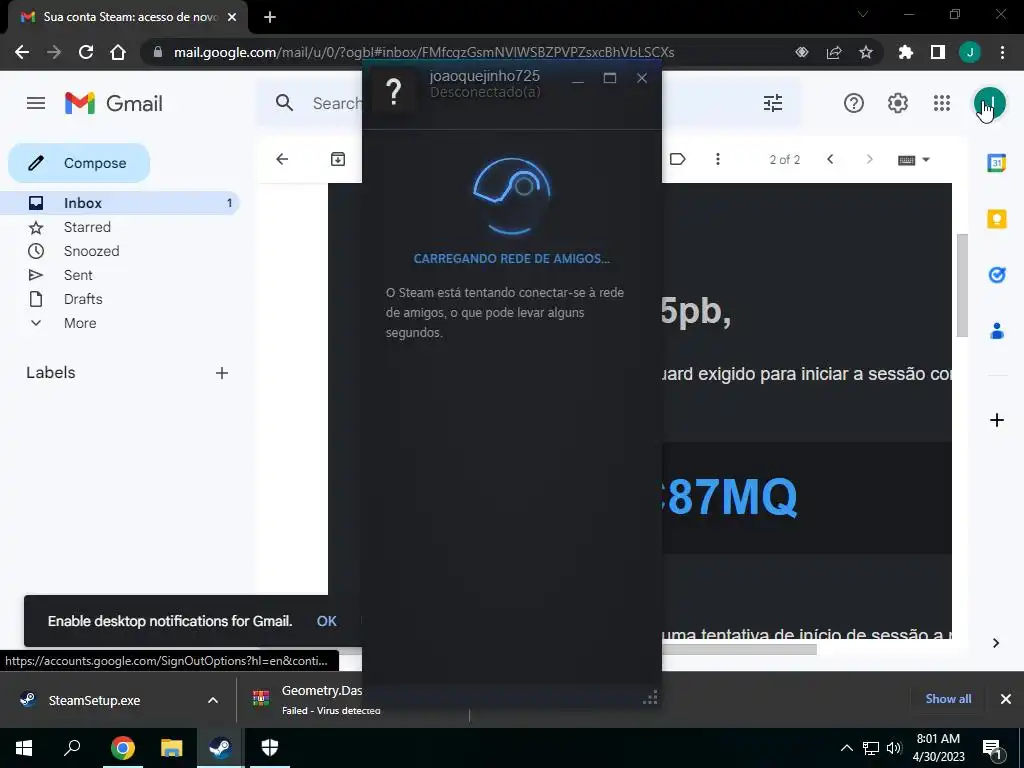Close the downloads bar
The height and width of the screenshot is (768, 1024).
1006,699
